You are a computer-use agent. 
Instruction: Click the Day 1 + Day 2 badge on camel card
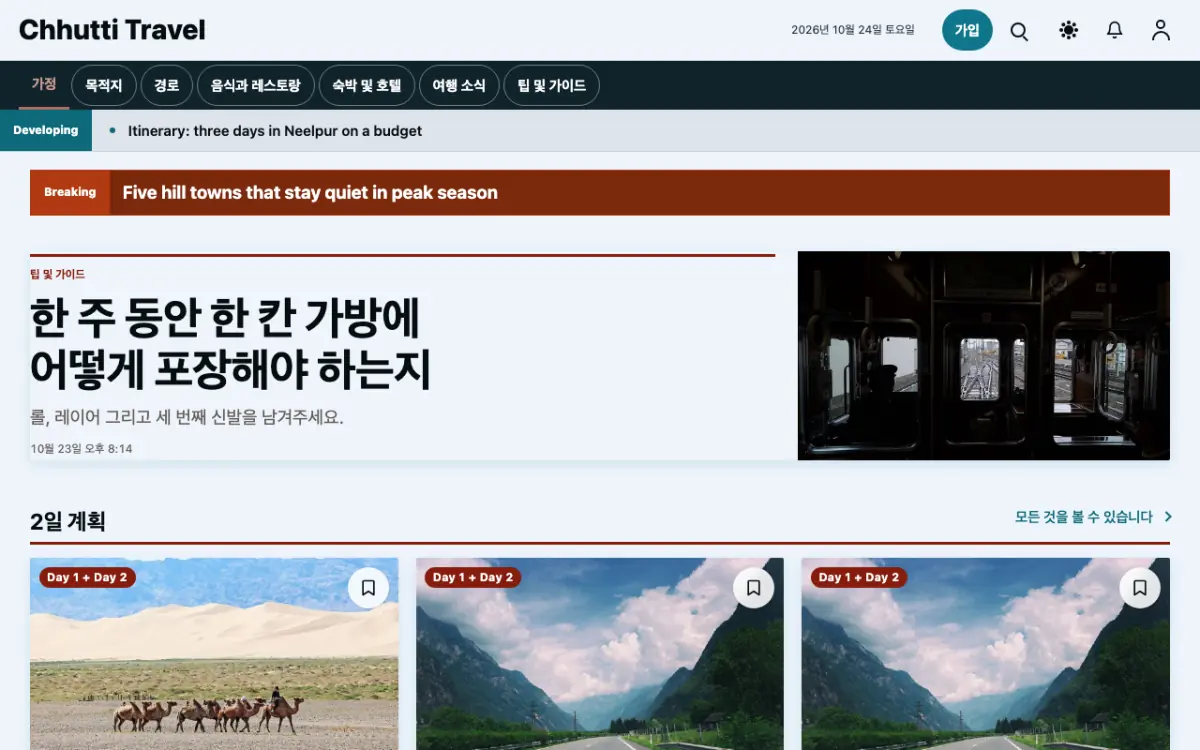pos(87,577)
